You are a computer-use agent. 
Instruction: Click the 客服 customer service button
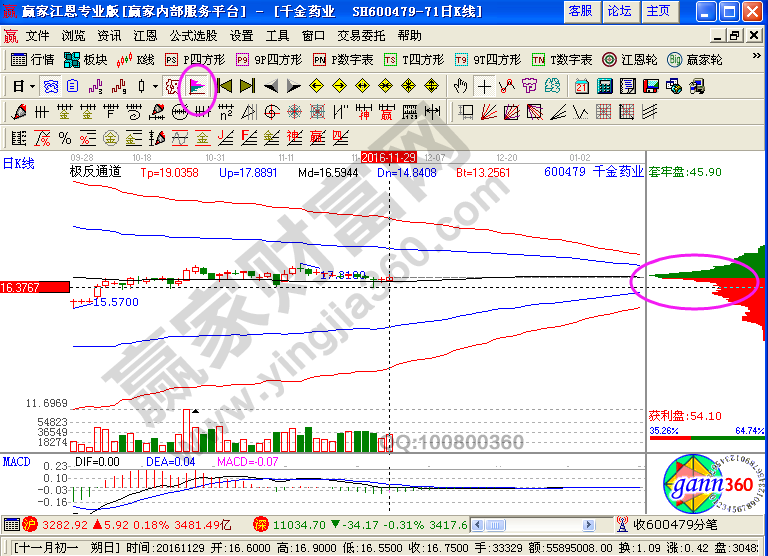tap(580, 11)
